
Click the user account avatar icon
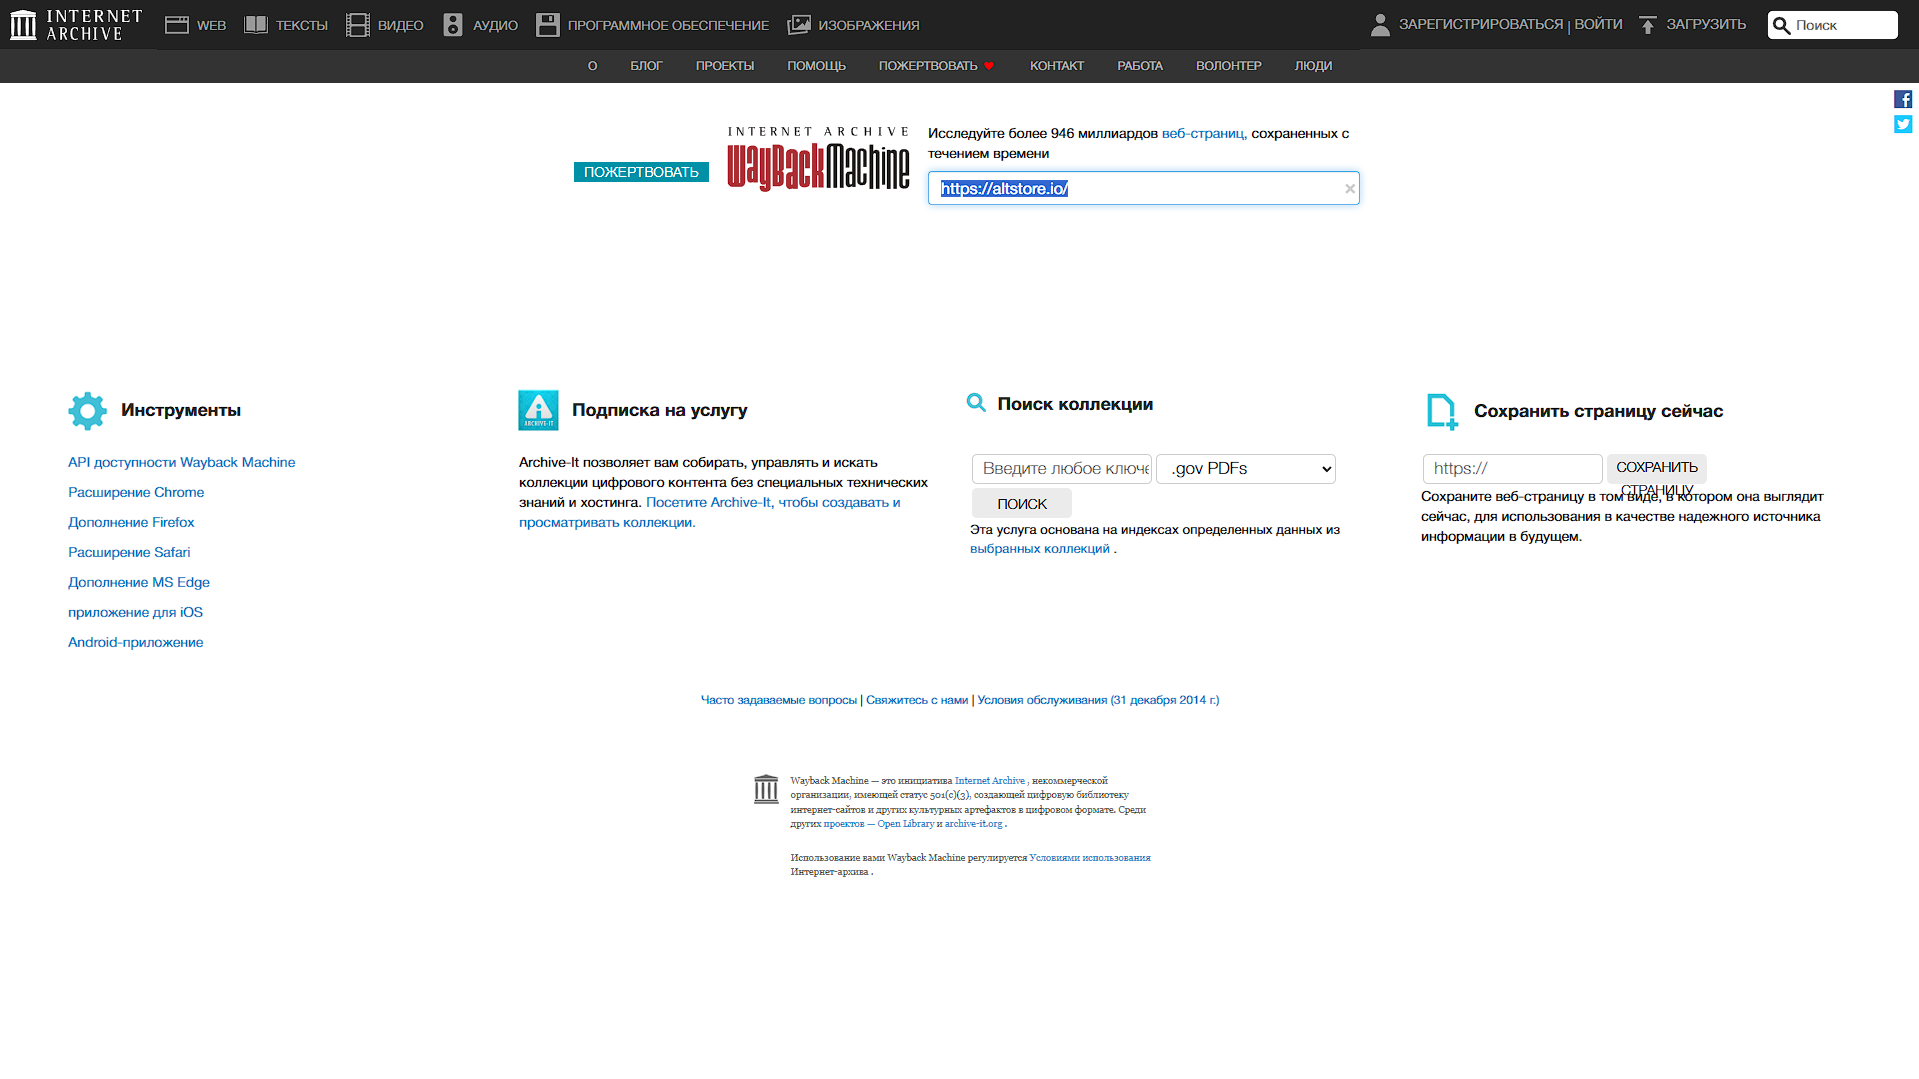pos(1380,25)
